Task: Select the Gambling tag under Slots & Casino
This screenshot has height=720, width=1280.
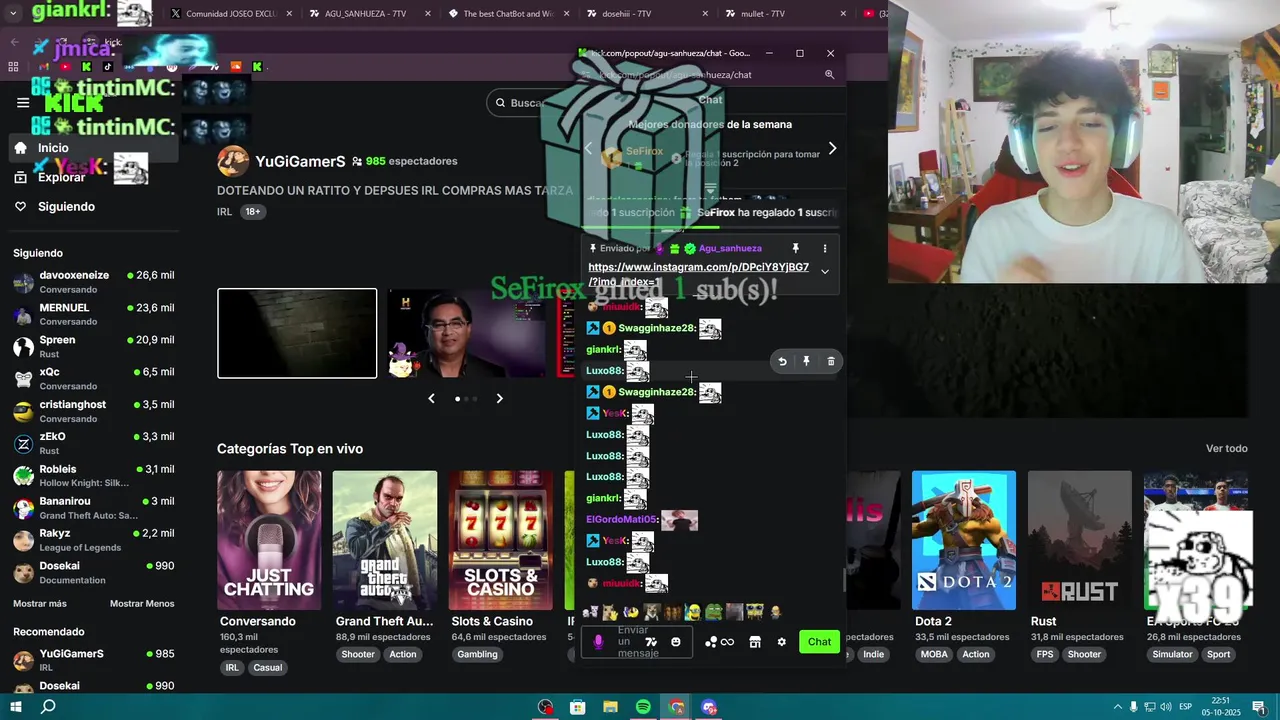Action: pyautogui.click(x=477, y=655)
